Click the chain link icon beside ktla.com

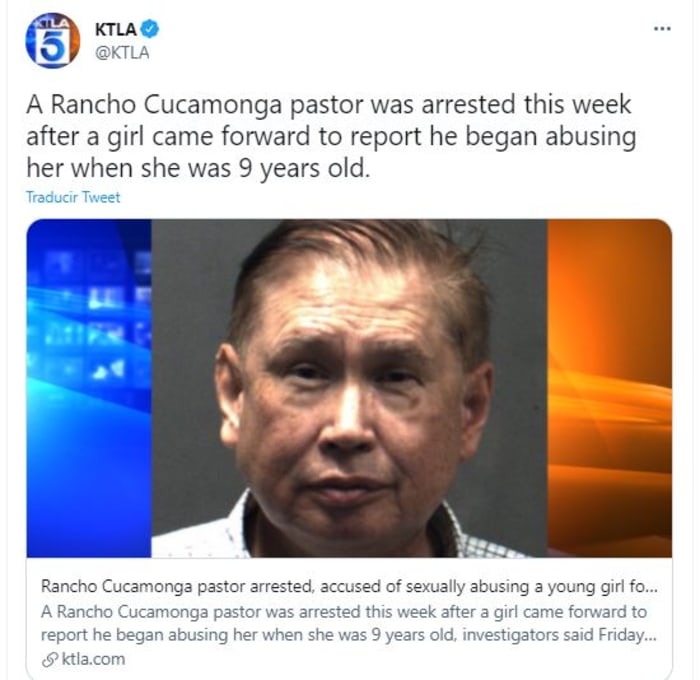click(x=50, y=660)
